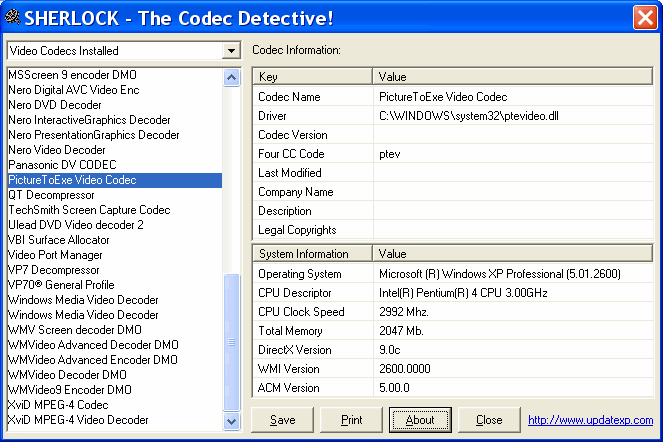Select TechSmith Screen Capture Codec

(x=89, y=210)
